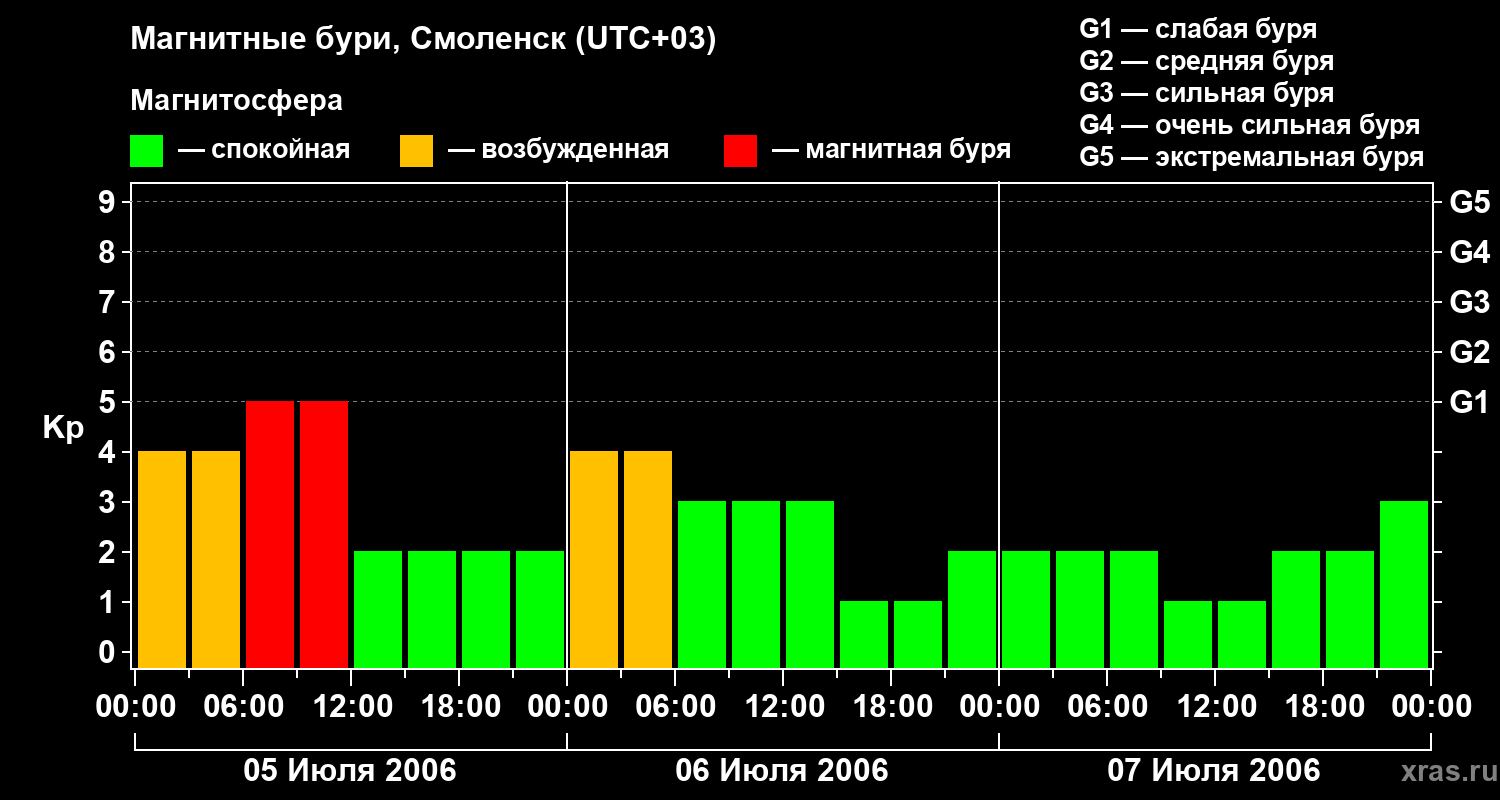Click the green bar starting at 12:00 on 05 Июля
1500x800 pixels.
click(378, 609)
